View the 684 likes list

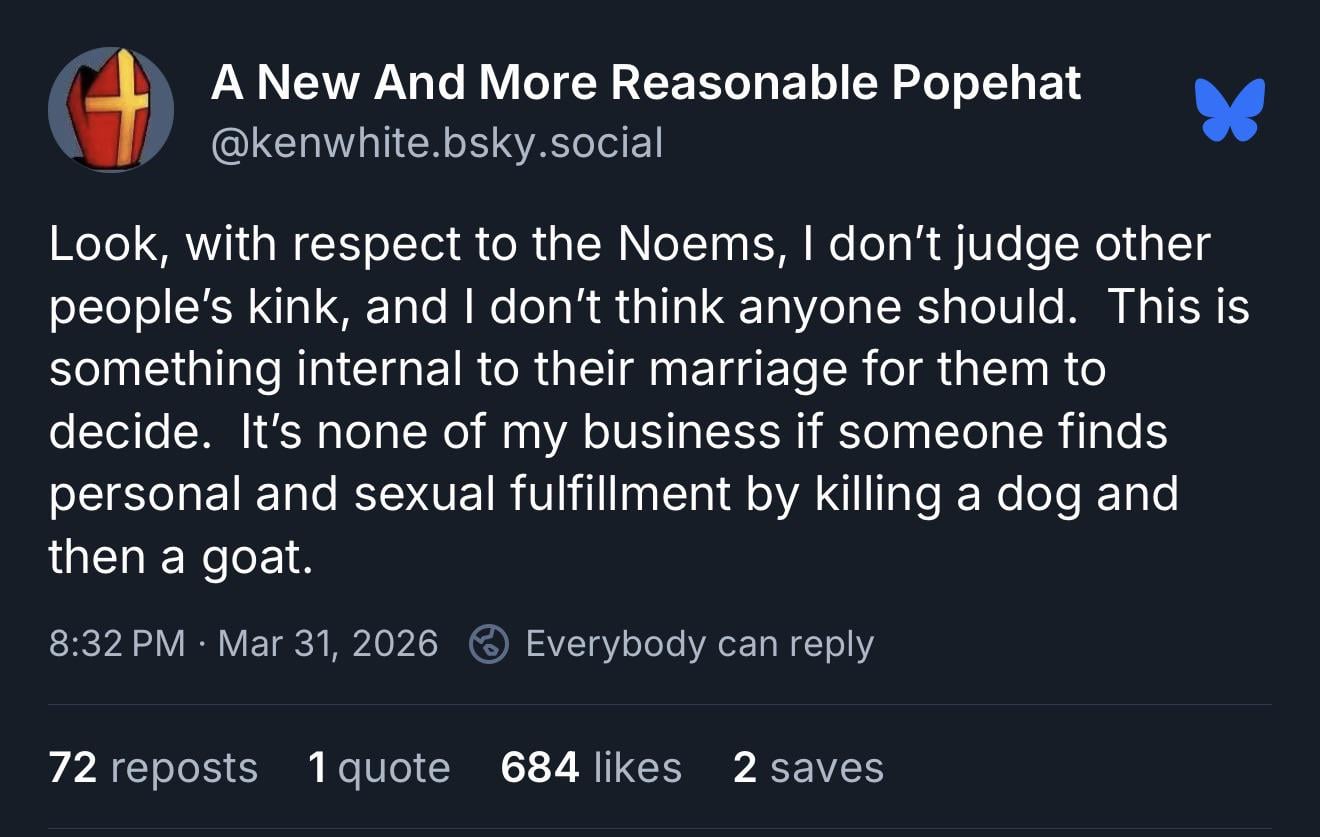point(591,768)
